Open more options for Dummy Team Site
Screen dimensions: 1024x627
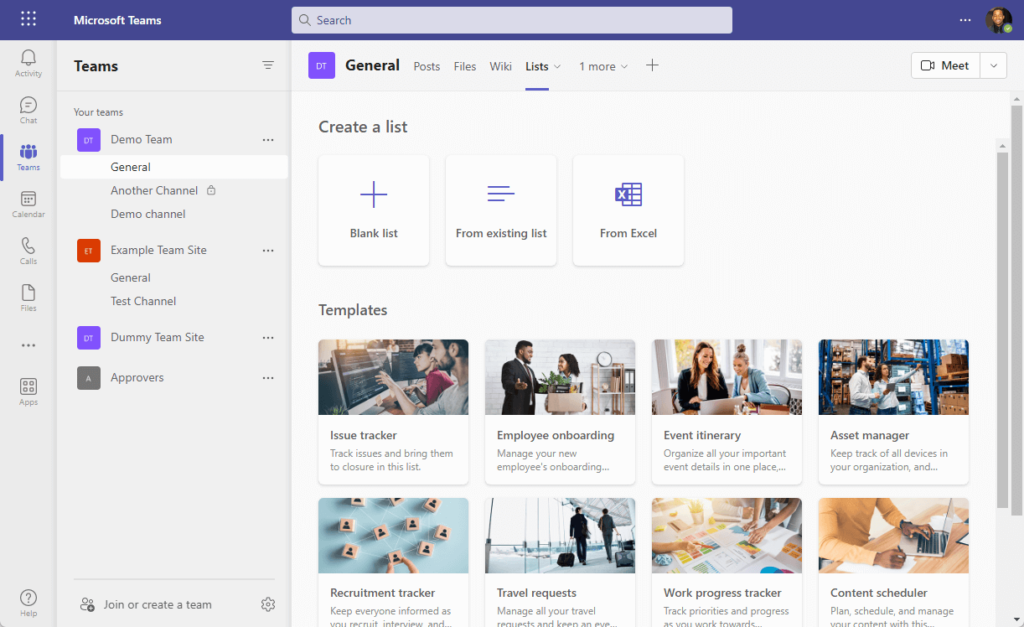click(x=268, y=338)
